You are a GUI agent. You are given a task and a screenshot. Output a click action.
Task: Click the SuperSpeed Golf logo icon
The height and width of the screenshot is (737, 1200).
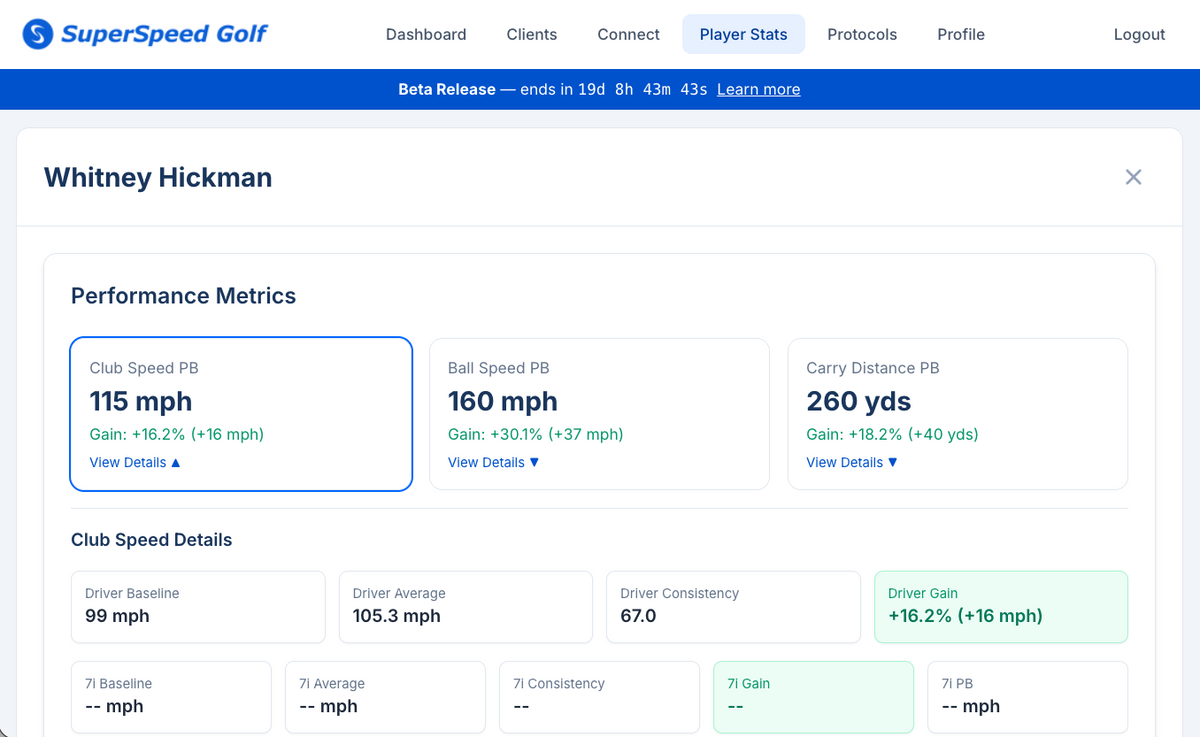tap(38, 33)
